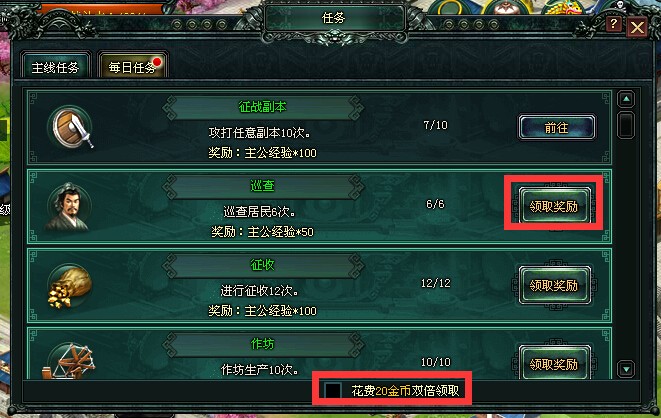Click the scroll down arrow button
Viewport: 661px width, 418px height.
click(x=626, y=369)
